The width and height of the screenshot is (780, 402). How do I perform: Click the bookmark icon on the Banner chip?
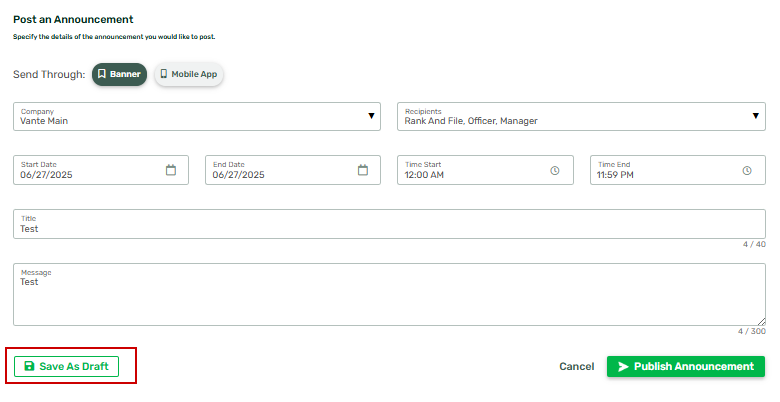[x=101, y=74]
